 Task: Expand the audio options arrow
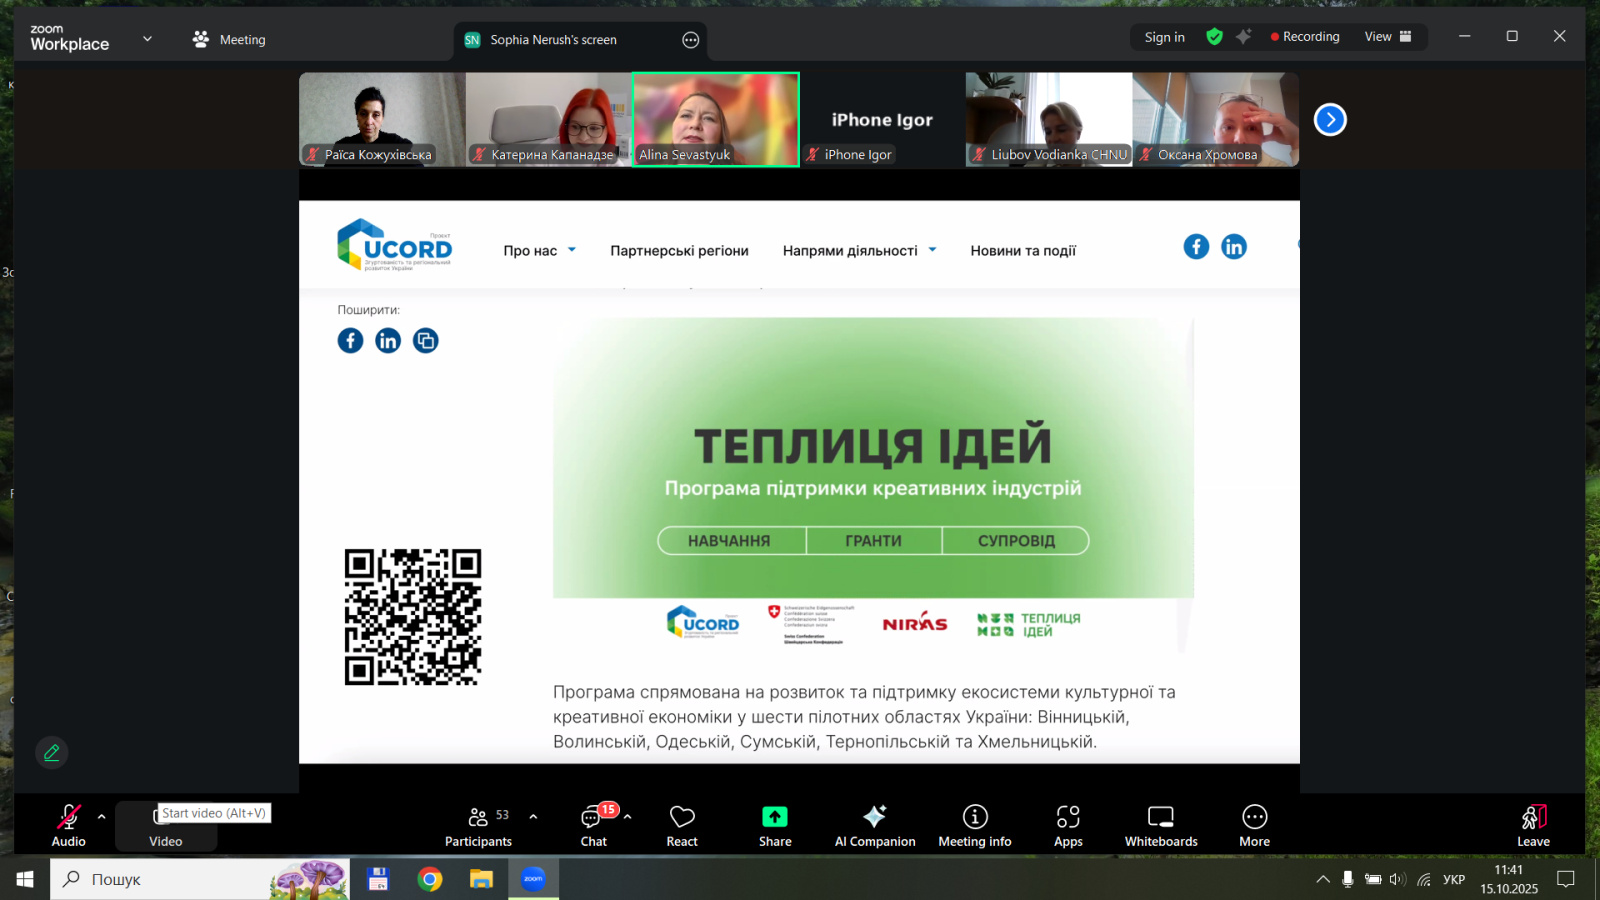101,816
